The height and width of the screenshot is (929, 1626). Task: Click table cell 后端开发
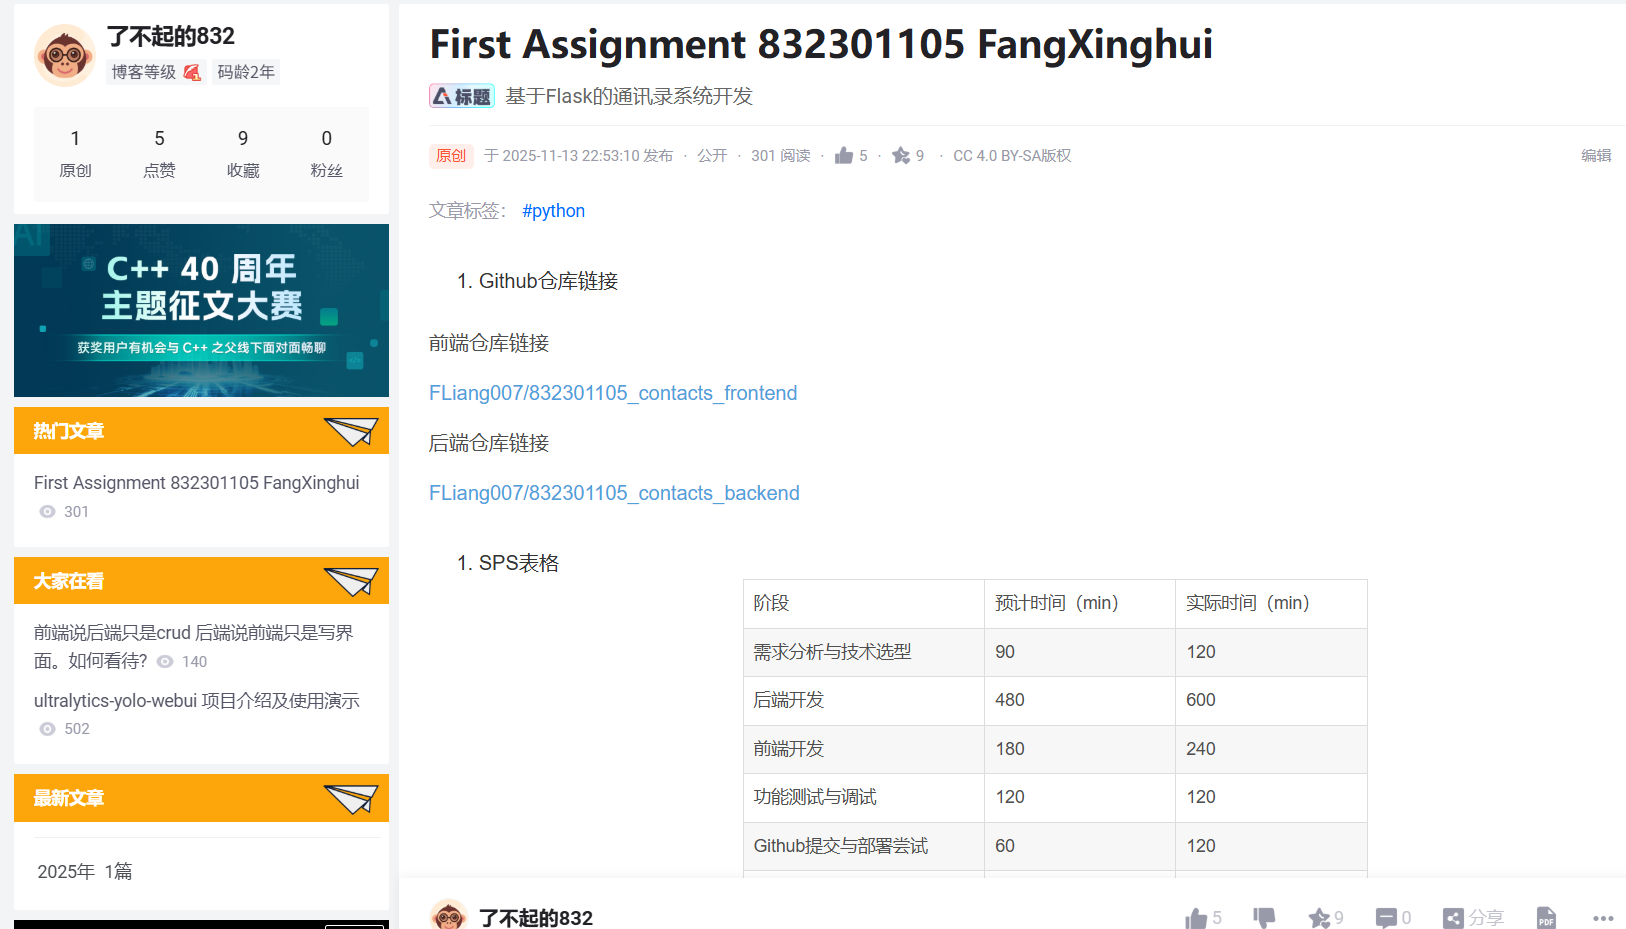pos(864,700)
